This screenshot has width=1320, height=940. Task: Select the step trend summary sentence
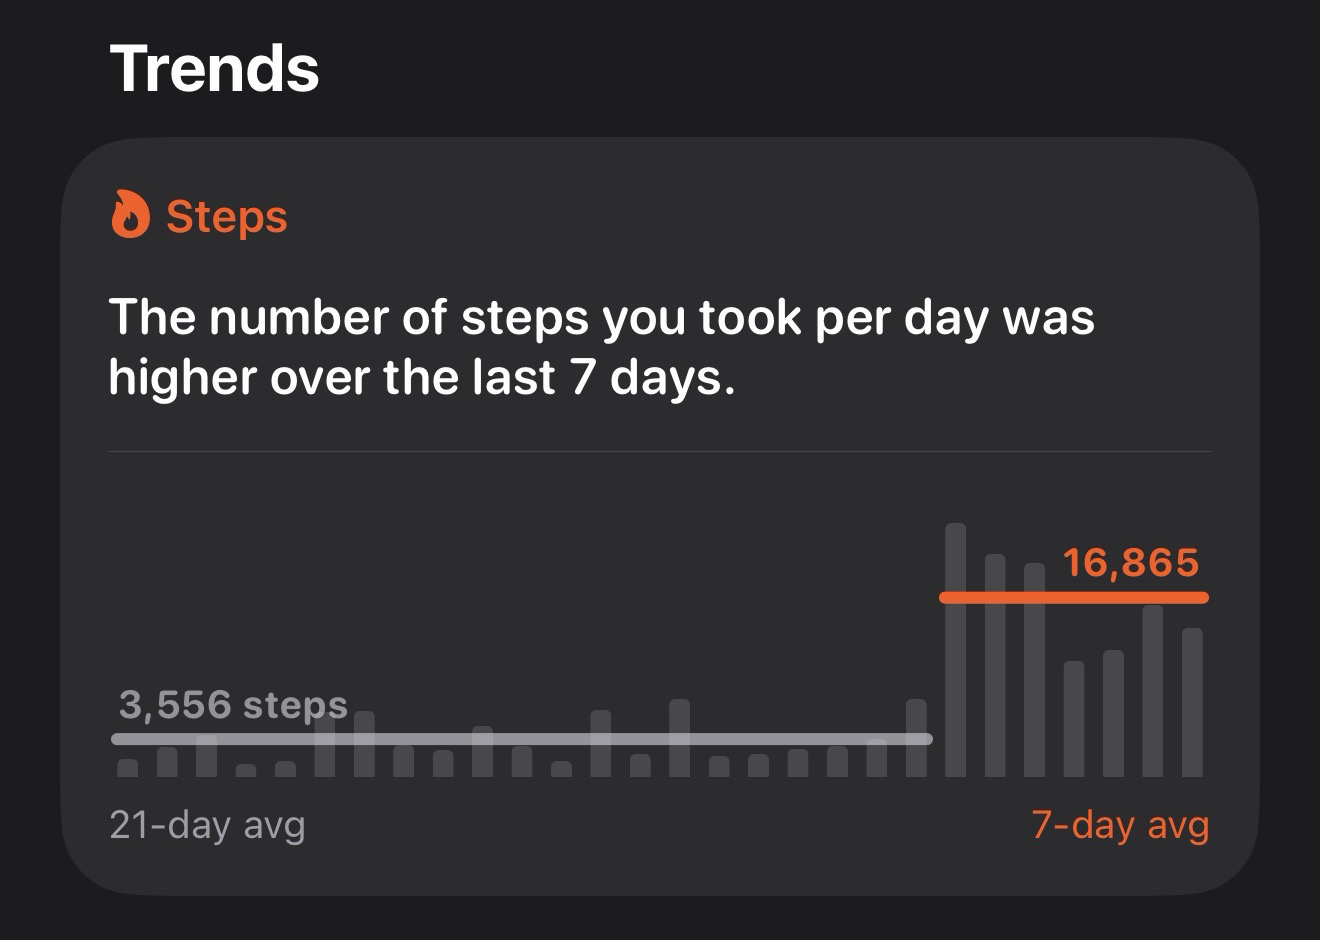[600, 347]
